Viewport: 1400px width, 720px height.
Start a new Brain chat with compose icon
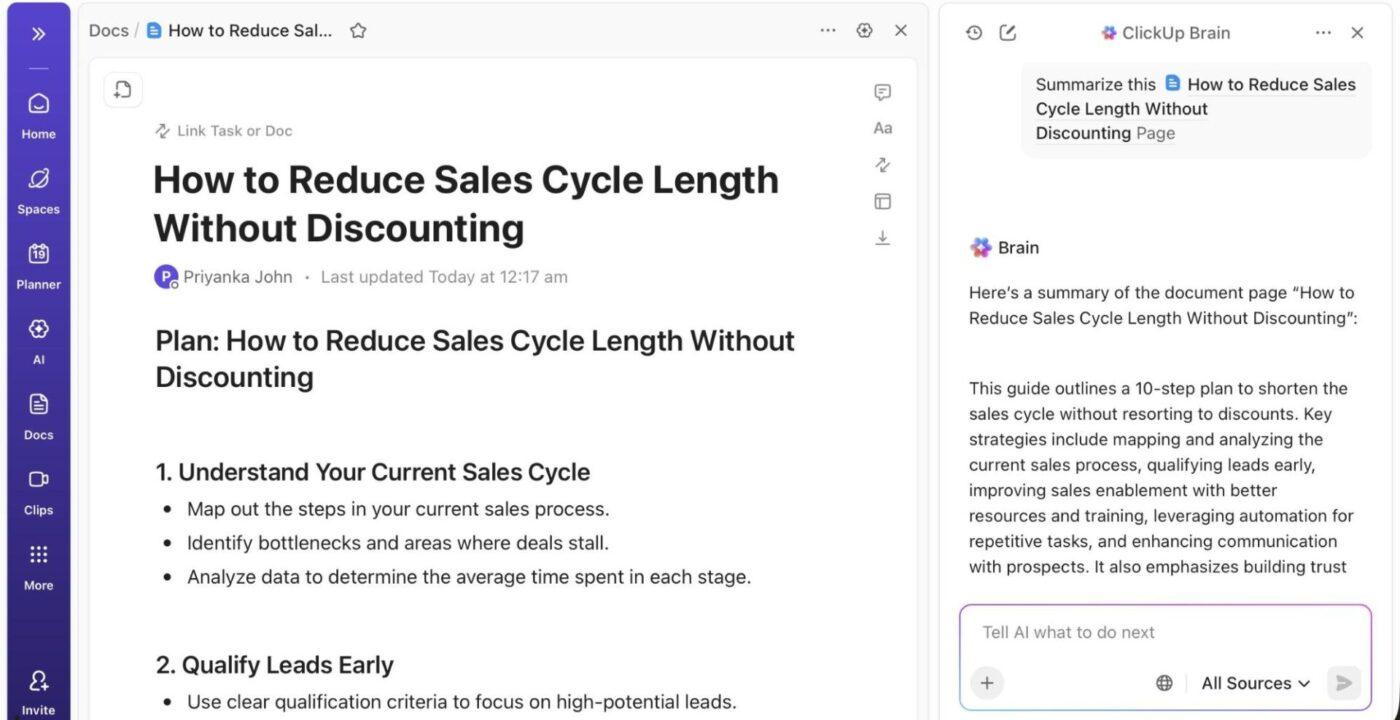tap(1007, 32)
